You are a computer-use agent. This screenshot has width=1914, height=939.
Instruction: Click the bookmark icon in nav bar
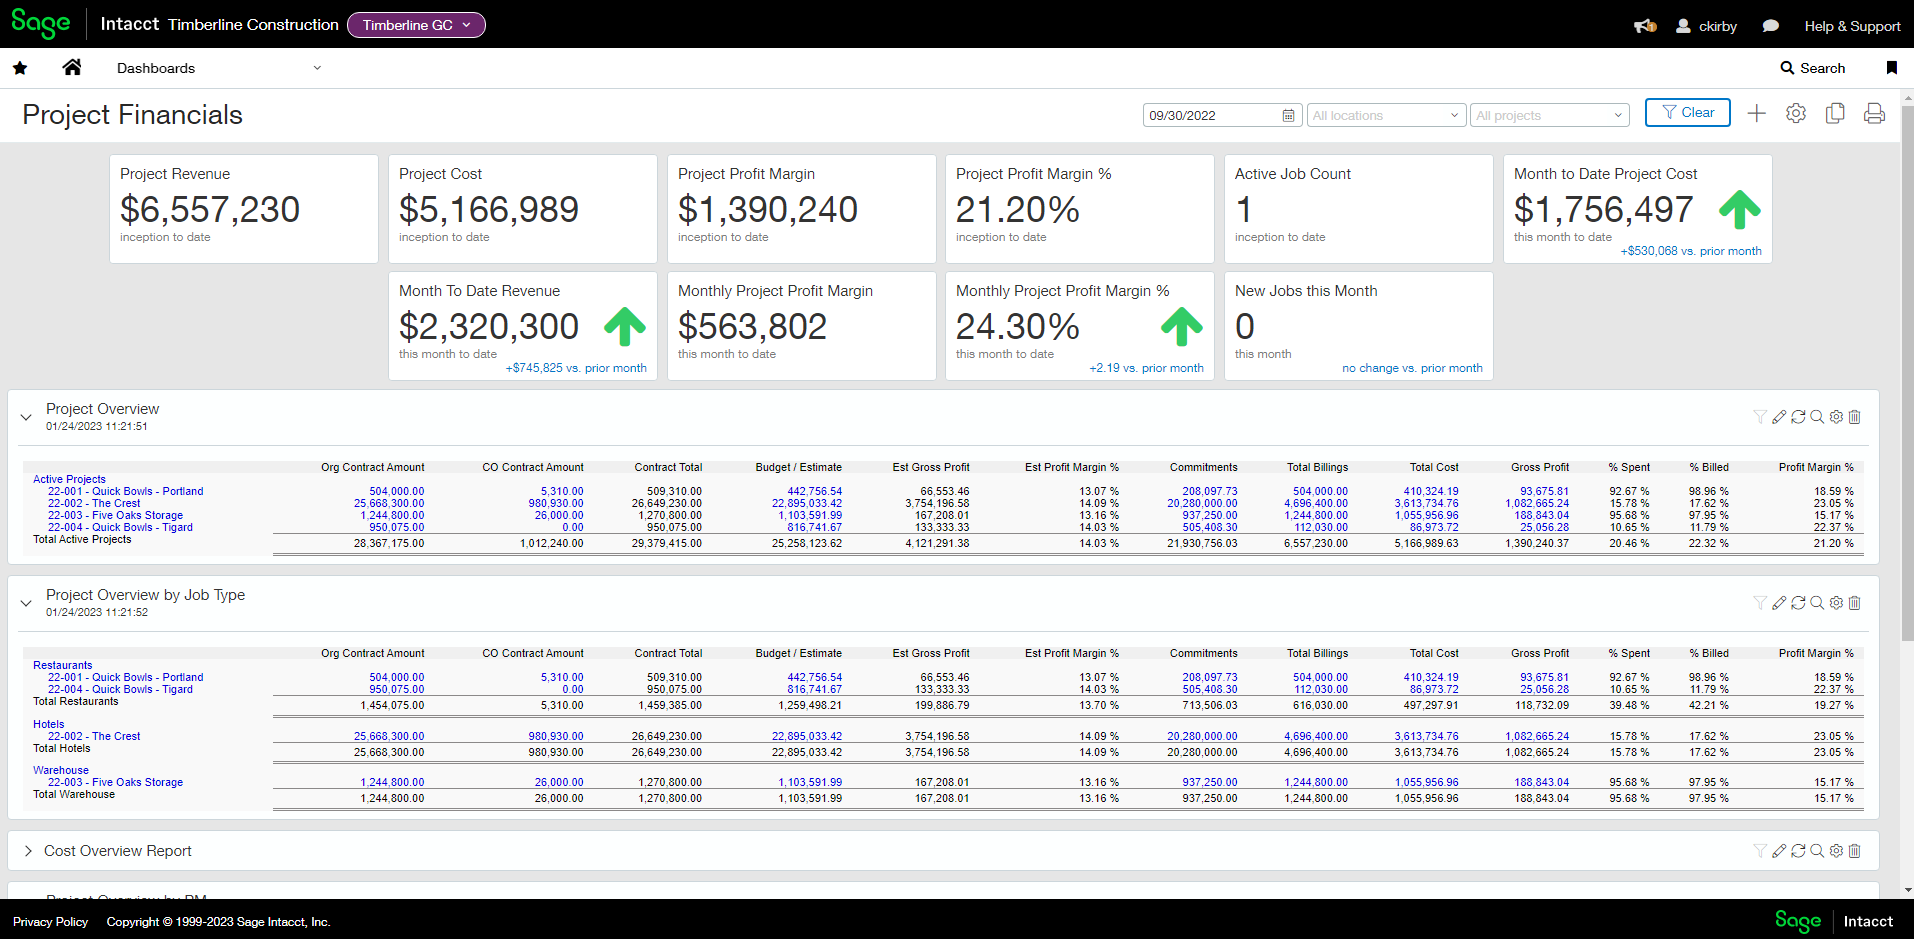(x=1891, y=68)
